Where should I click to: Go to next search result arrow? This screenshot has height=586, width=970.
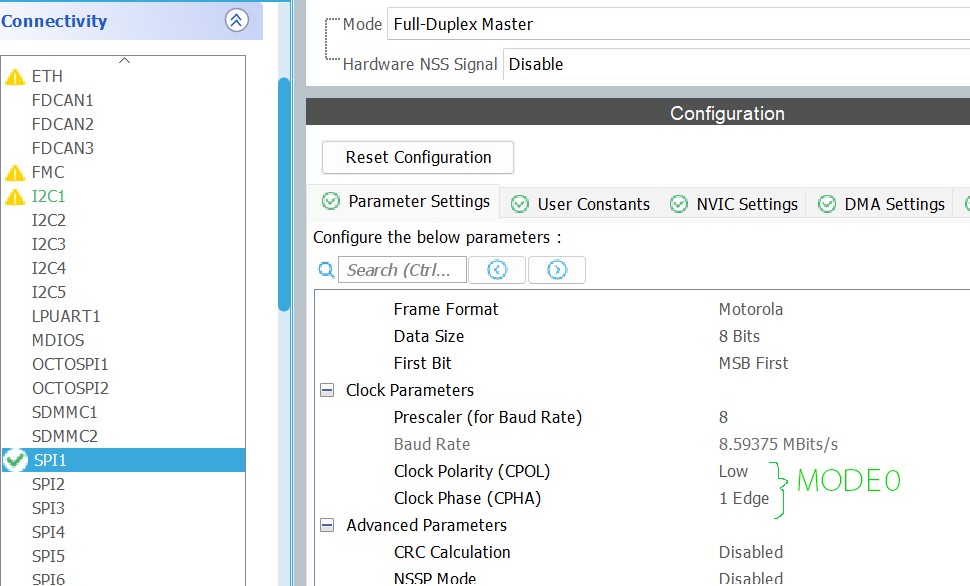pos(557,270)
